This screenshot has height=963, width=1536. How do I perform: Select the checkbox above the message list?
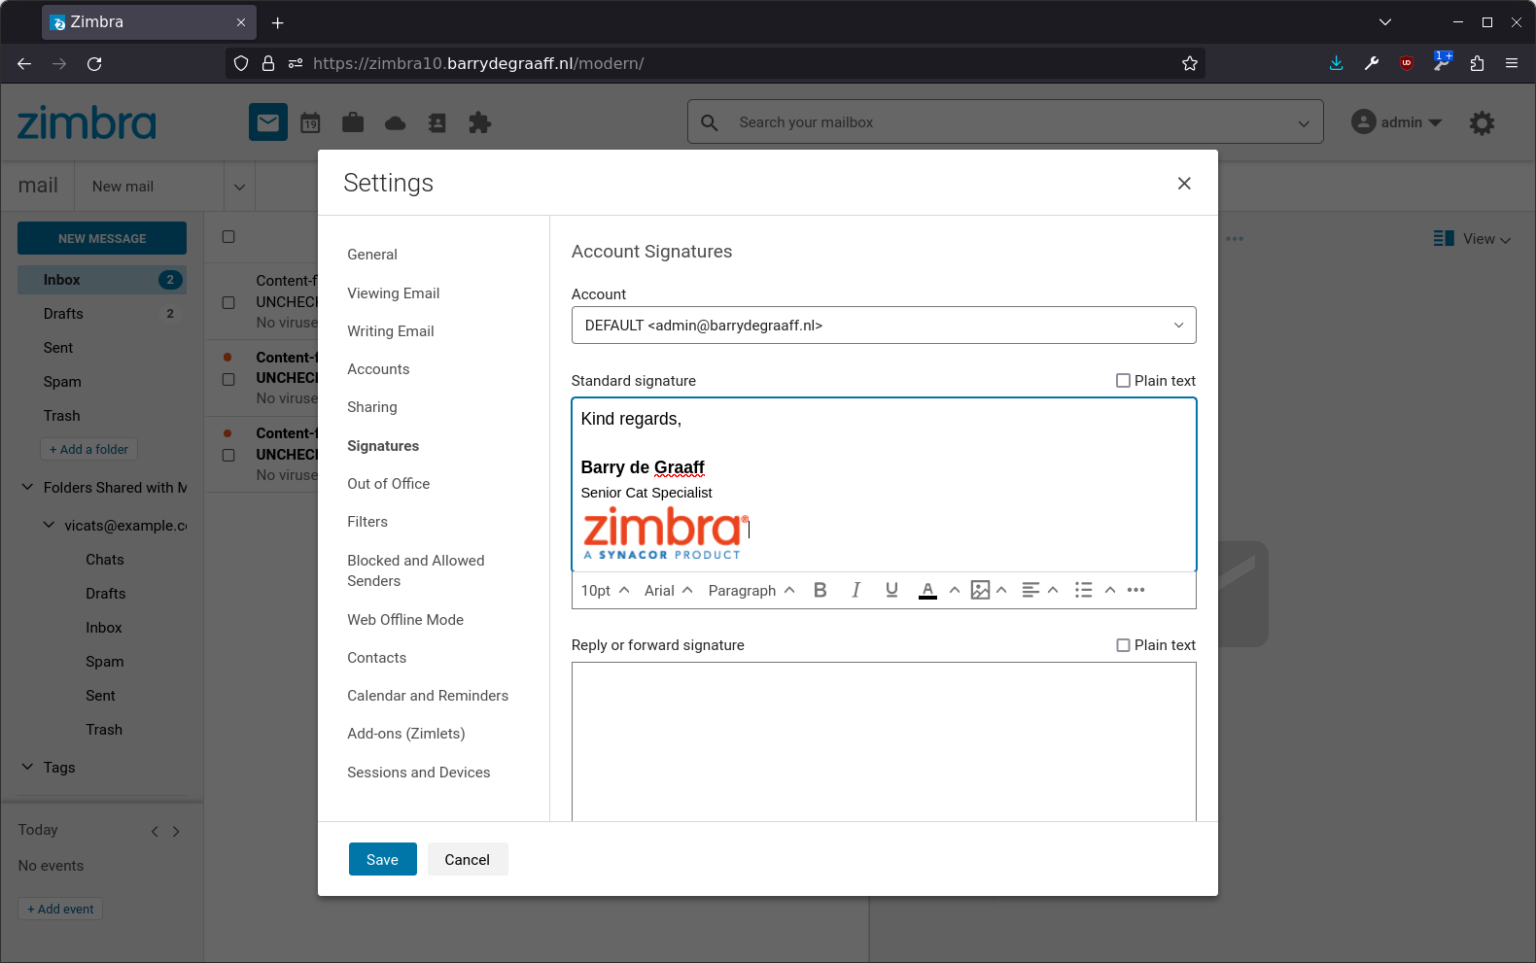[228, 237]
